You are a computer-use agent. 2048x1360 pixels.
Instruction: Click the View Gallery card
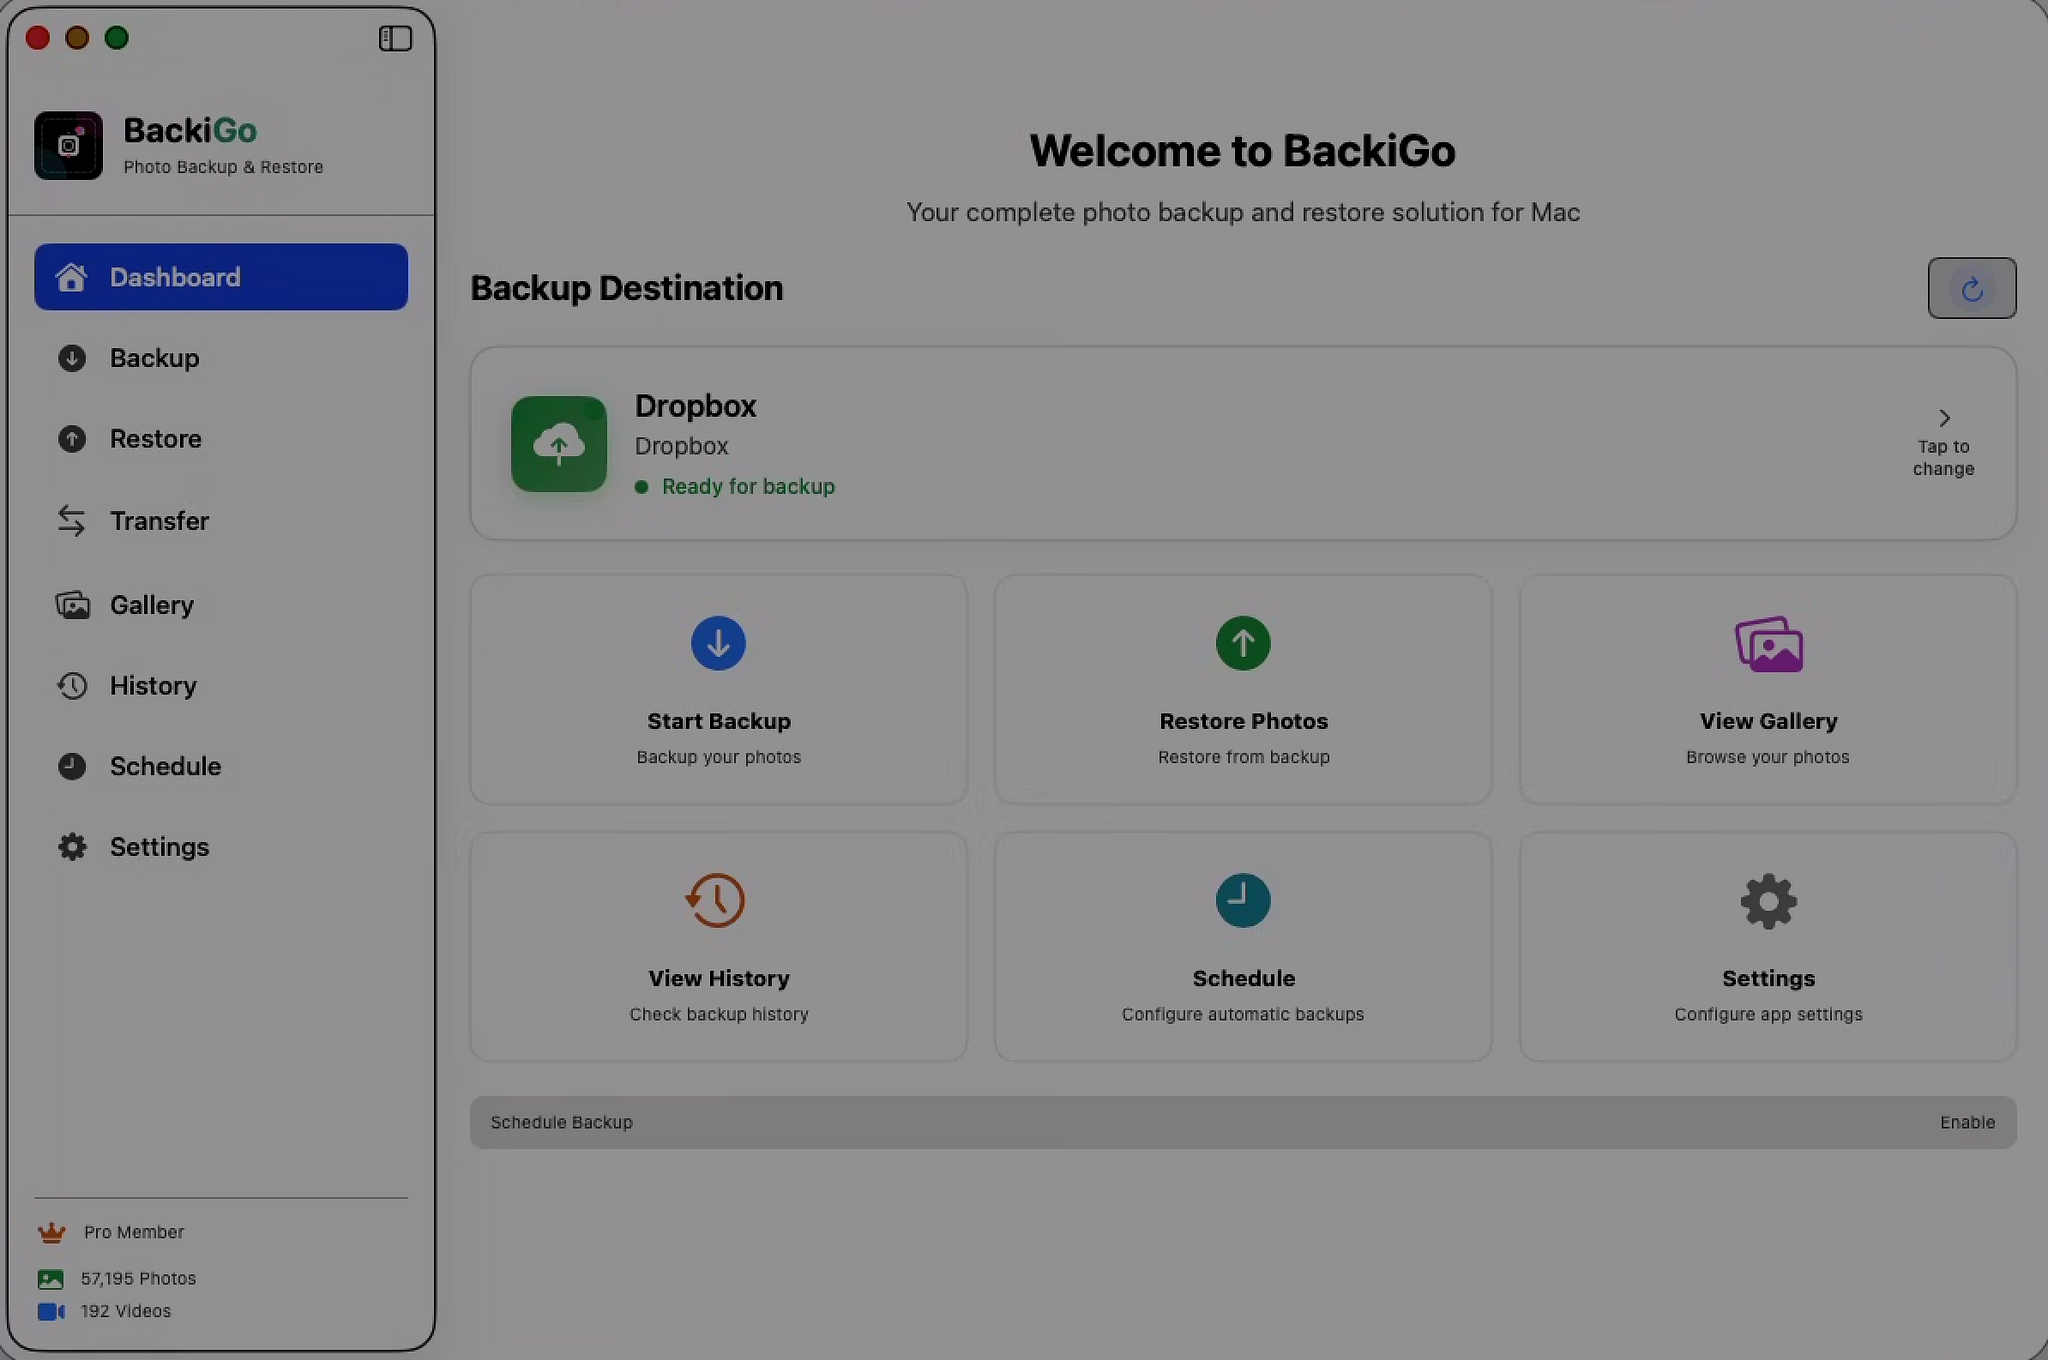point(1766,690)
